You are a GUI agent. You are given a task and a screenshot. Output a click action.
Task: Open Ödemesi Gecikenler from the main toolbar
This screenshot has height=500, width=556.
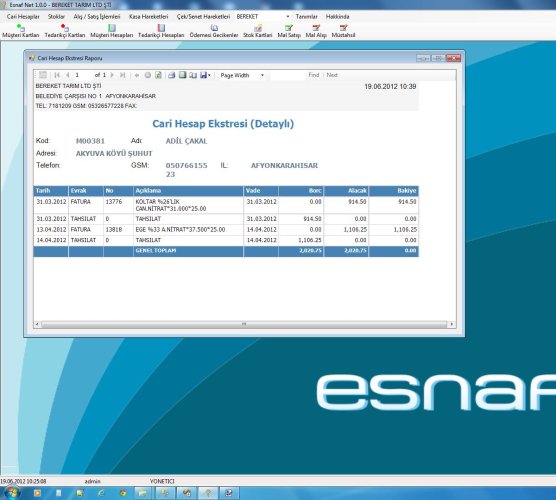[x=214, y=31]
